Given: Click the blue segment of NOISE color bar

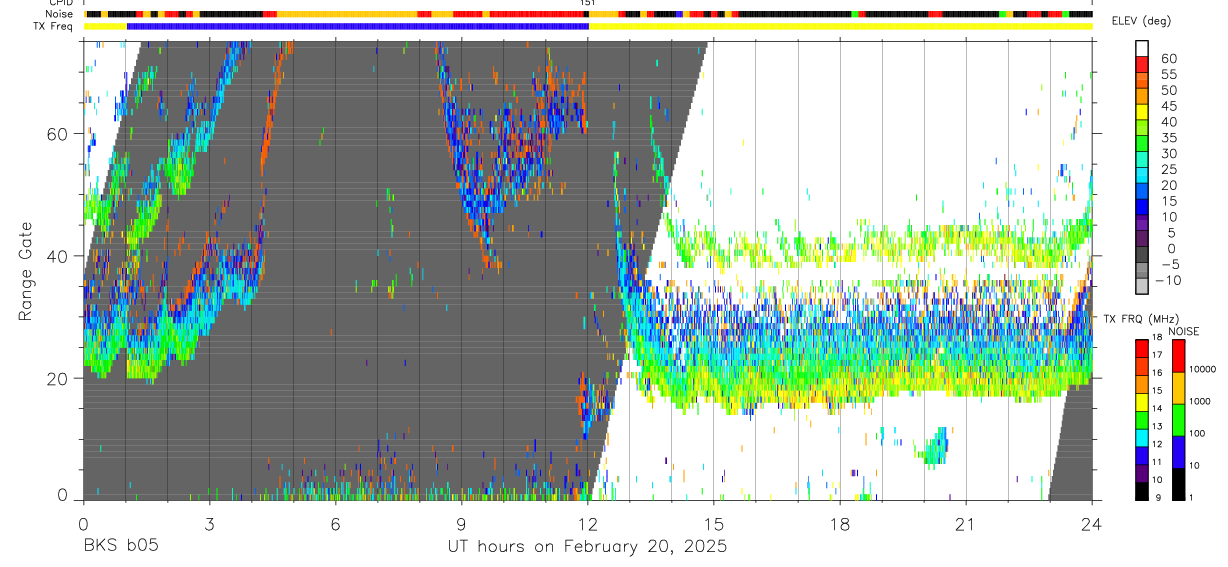Looking at the screenshot, I should click(1179, 451).
